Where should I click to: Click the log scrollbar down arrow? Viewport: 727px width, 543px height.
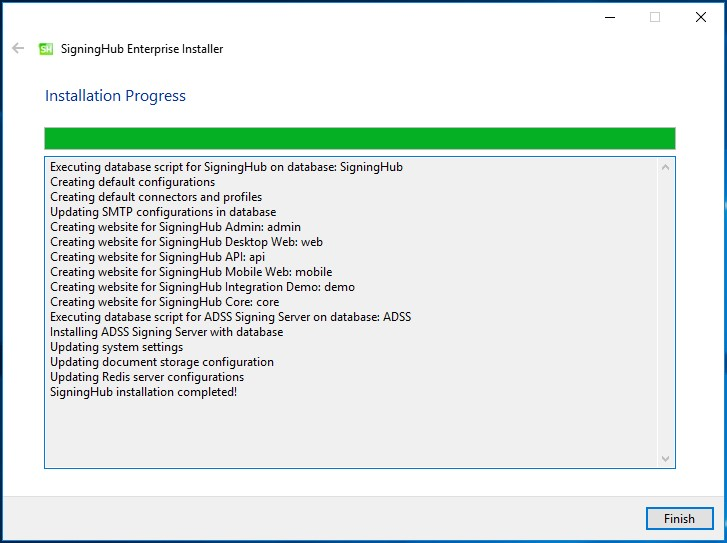click(665, 459)
